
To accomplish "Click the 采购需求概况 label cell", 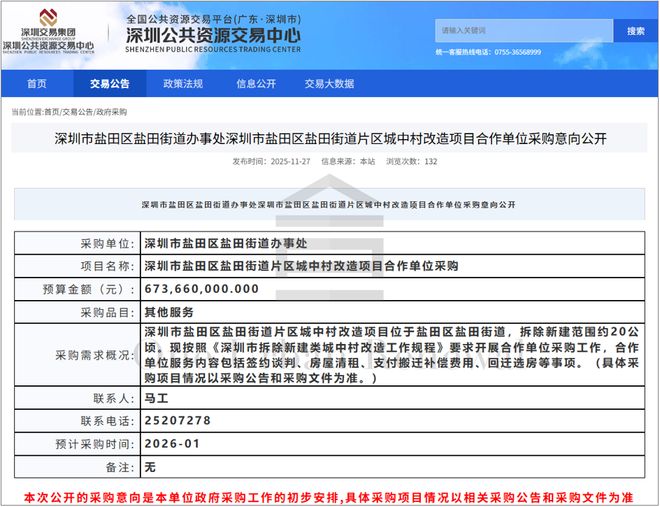I will click(77, 355).
